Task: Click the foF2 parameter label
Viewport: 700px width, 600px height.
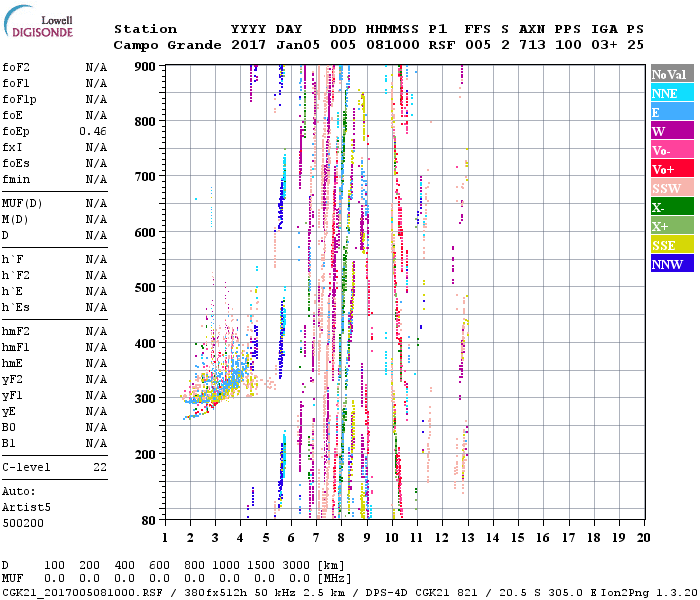Action: tap(16, 67)
